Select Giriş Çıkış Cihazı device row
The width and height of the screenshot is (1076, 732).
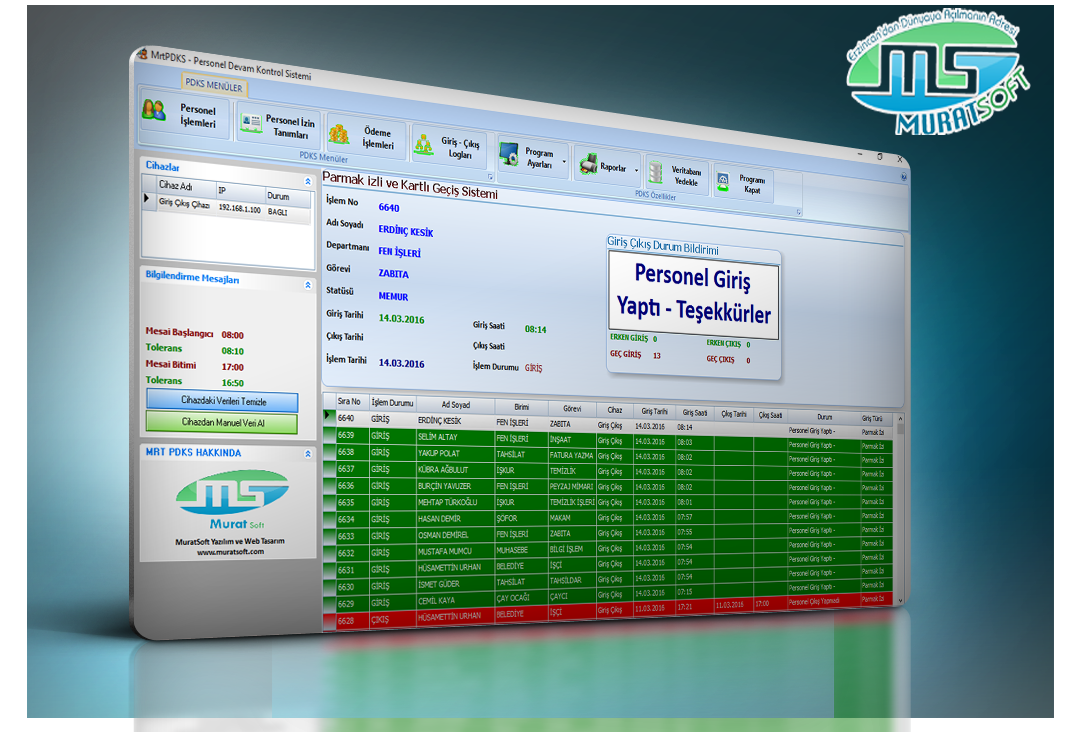[227, 207]
